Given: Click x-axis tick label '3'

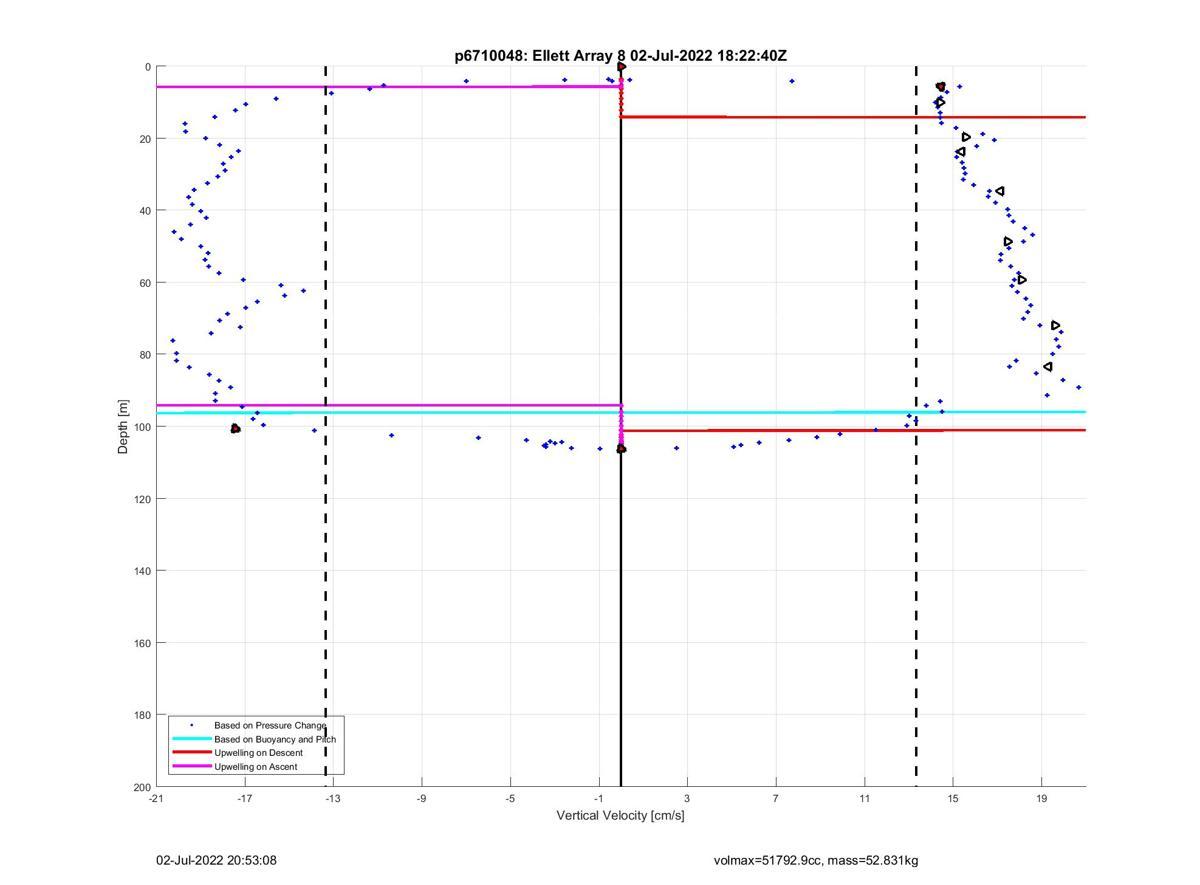Looking at the screenshot, I should pos(687,798).
